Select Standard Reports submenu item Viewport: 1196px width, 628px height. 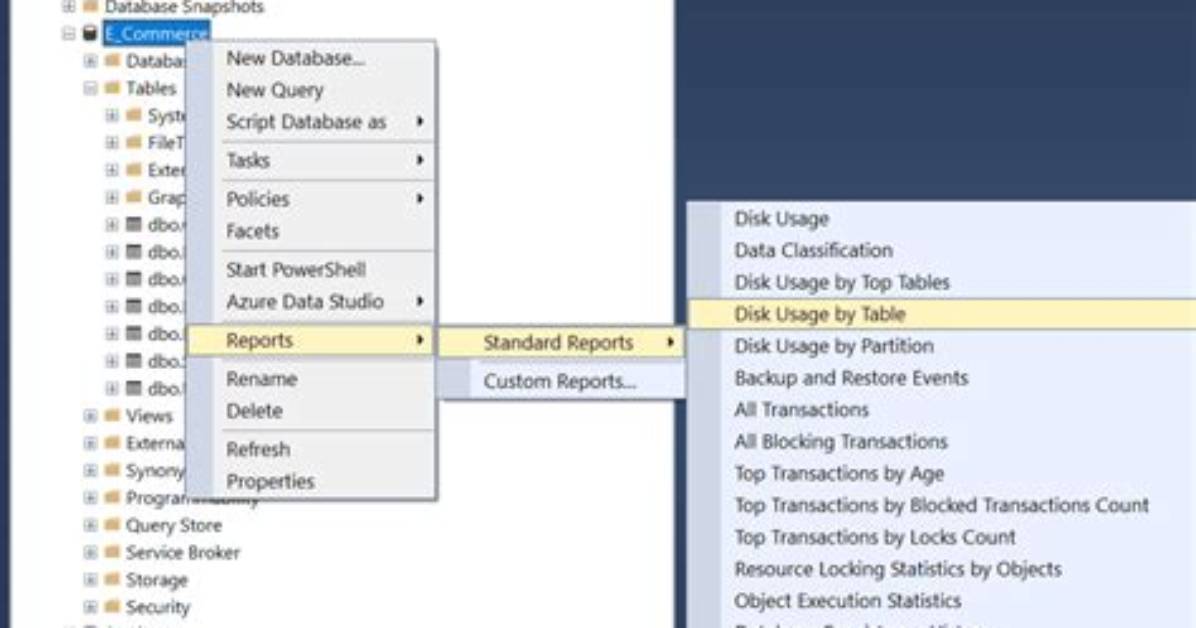point(561,343)
